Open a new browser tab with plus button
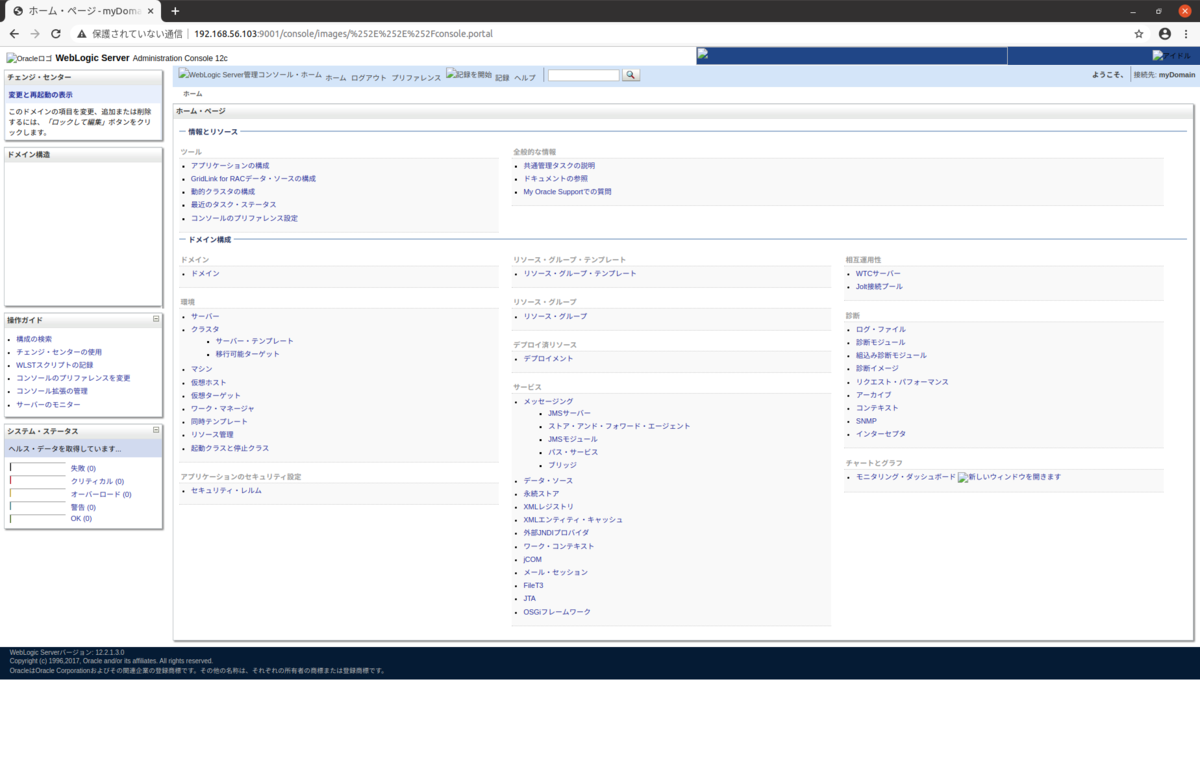This screenshot has width=1200, height=762. pyautogui.click(x=175, y=11)
